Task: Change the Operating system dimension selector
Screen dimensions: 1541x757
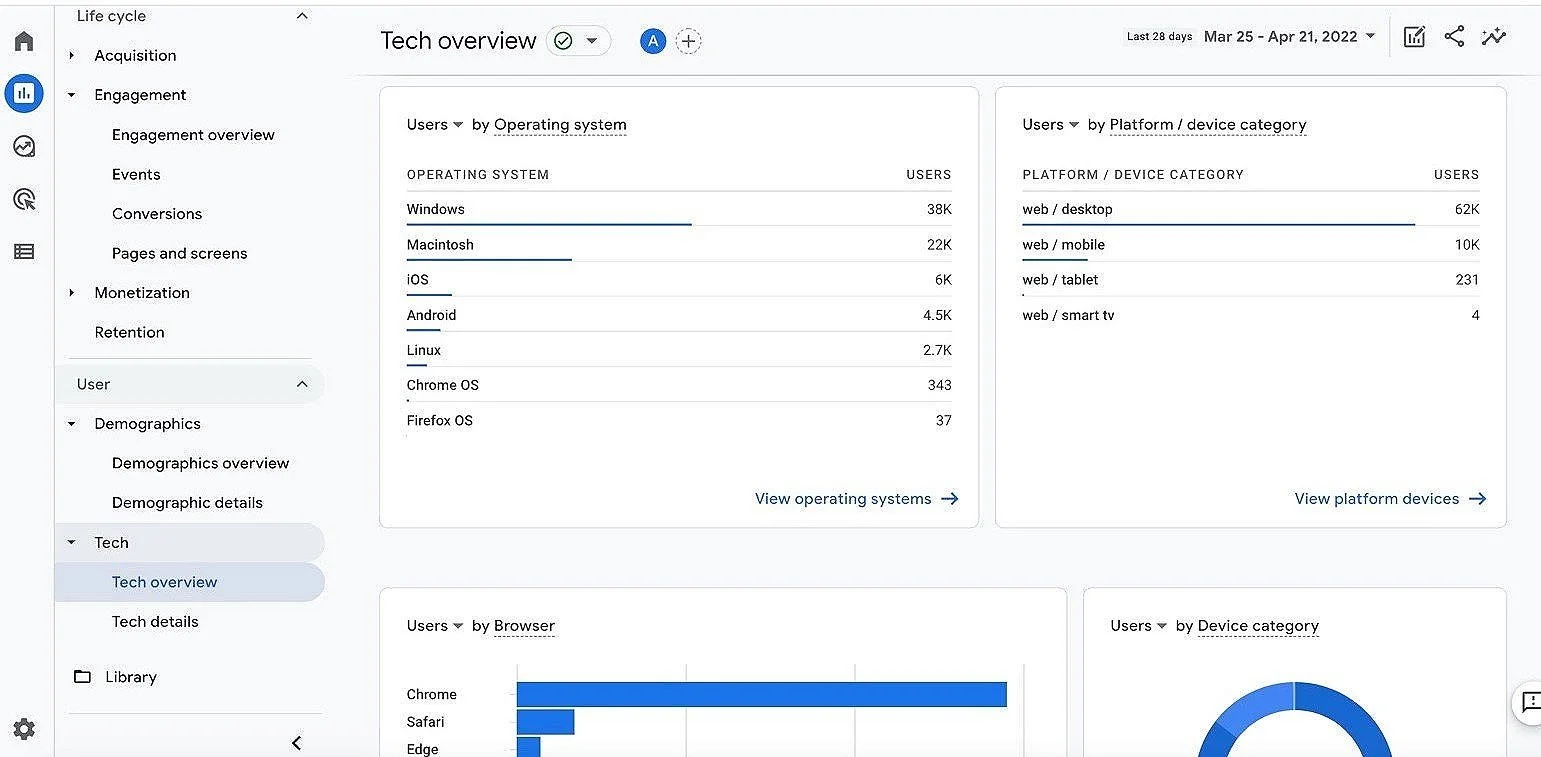Action: click(x=560, y=125)
